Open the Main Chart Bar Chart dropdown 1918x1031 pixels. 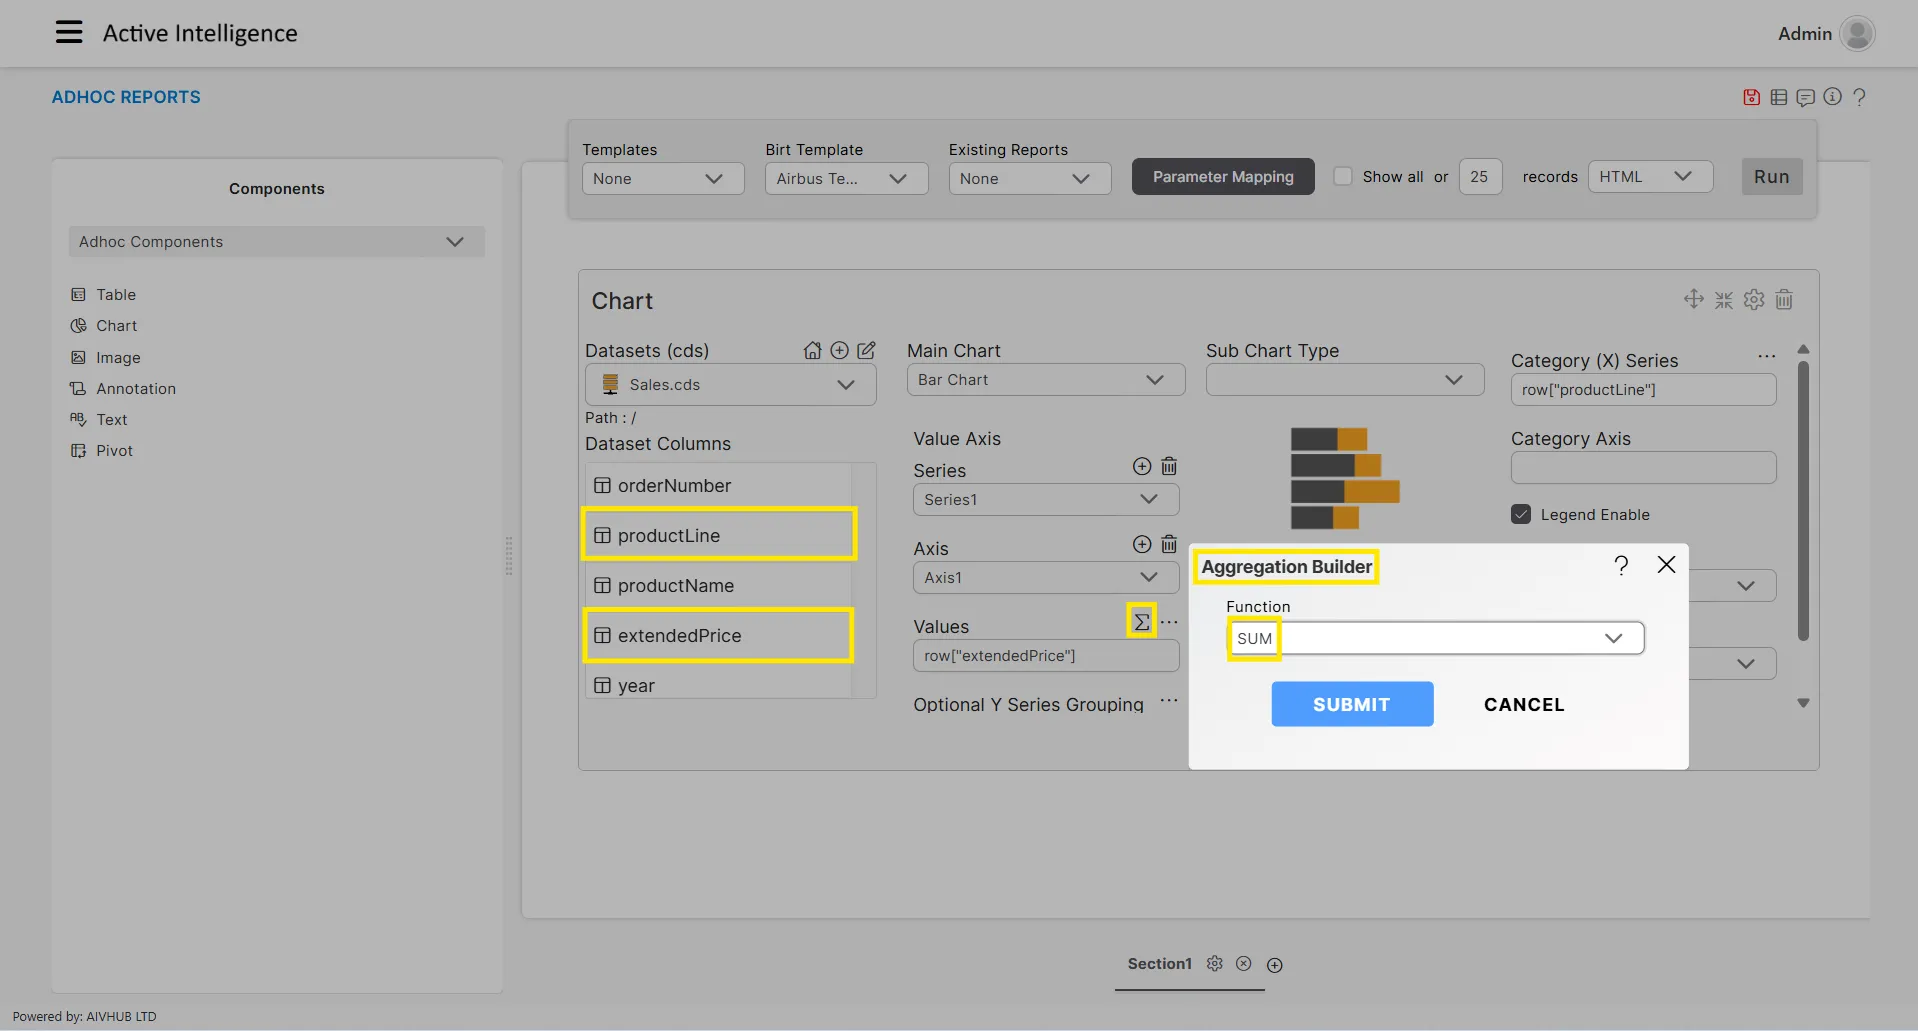click(1045, 380)
